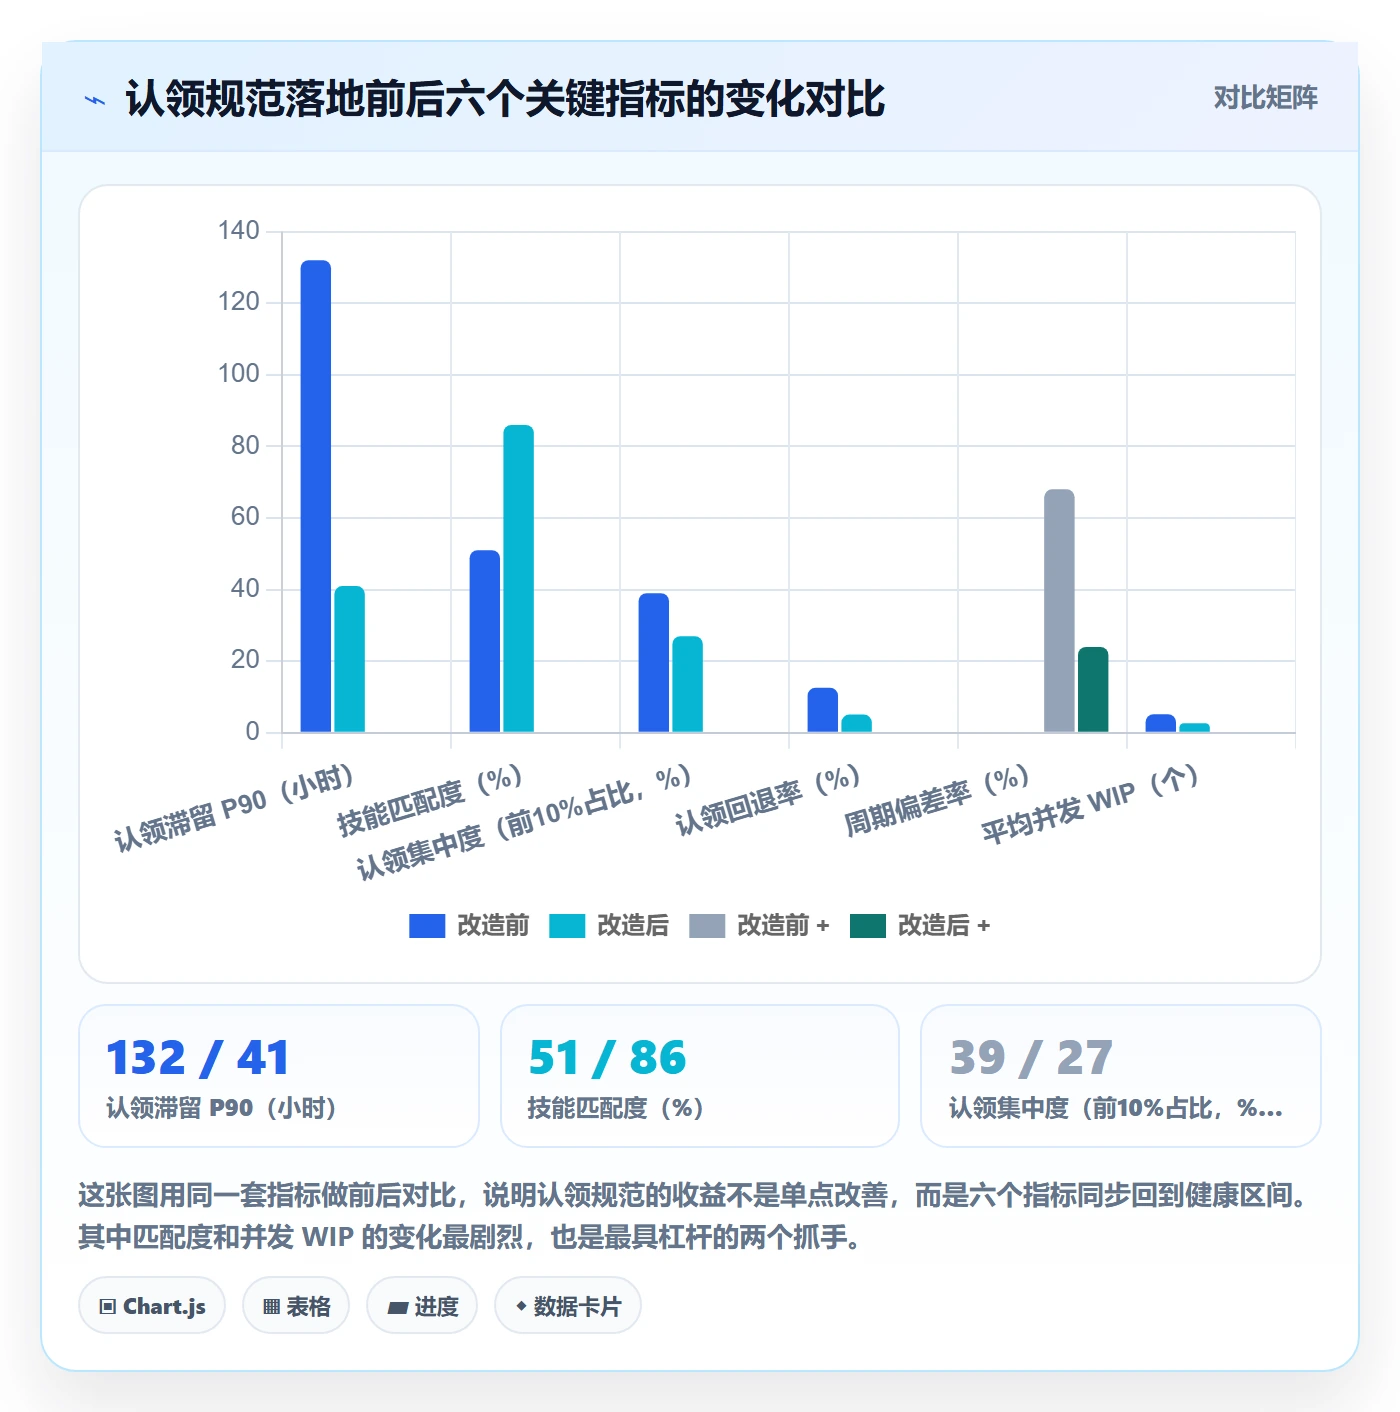1400x1412 pixels.
Task: Click the chart title 认领规范落地前后六个关键指标的变化对比
Action: 505,99
